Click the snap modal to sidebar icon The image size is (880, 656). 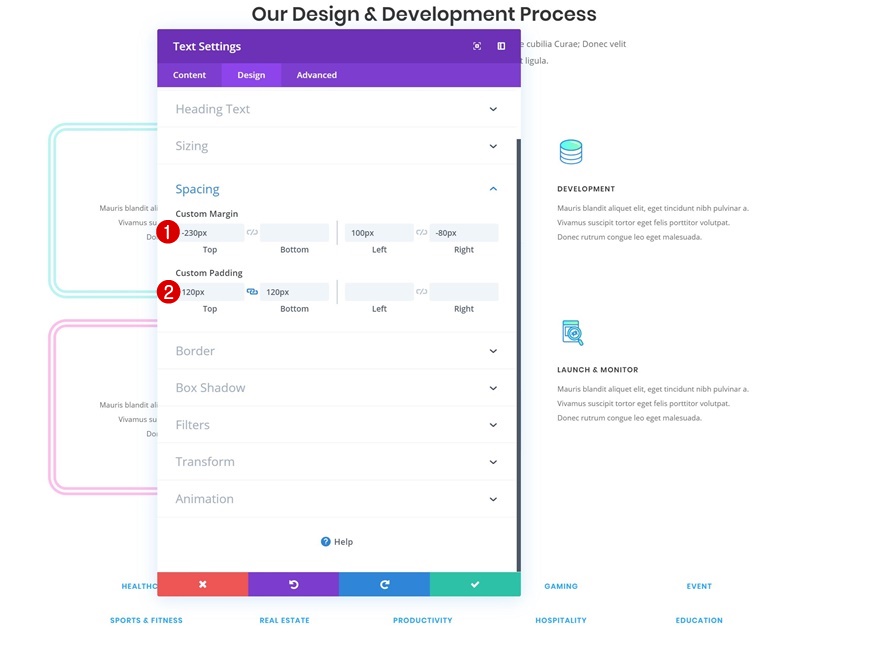[501, 46]
